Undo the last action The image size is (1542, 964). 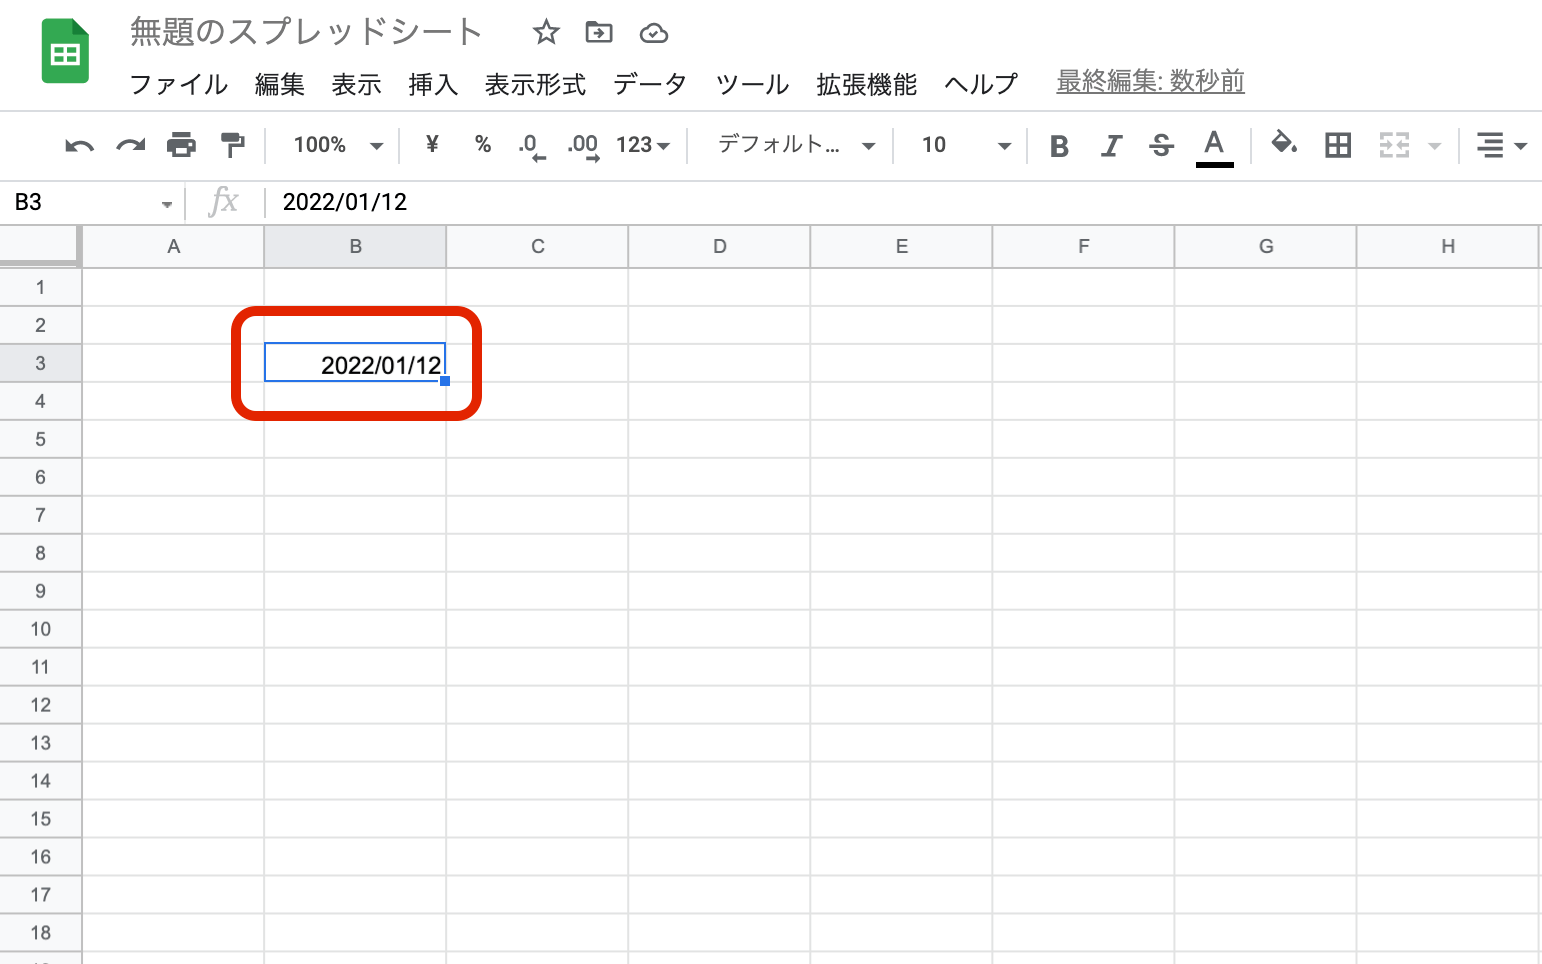(79, 146)
